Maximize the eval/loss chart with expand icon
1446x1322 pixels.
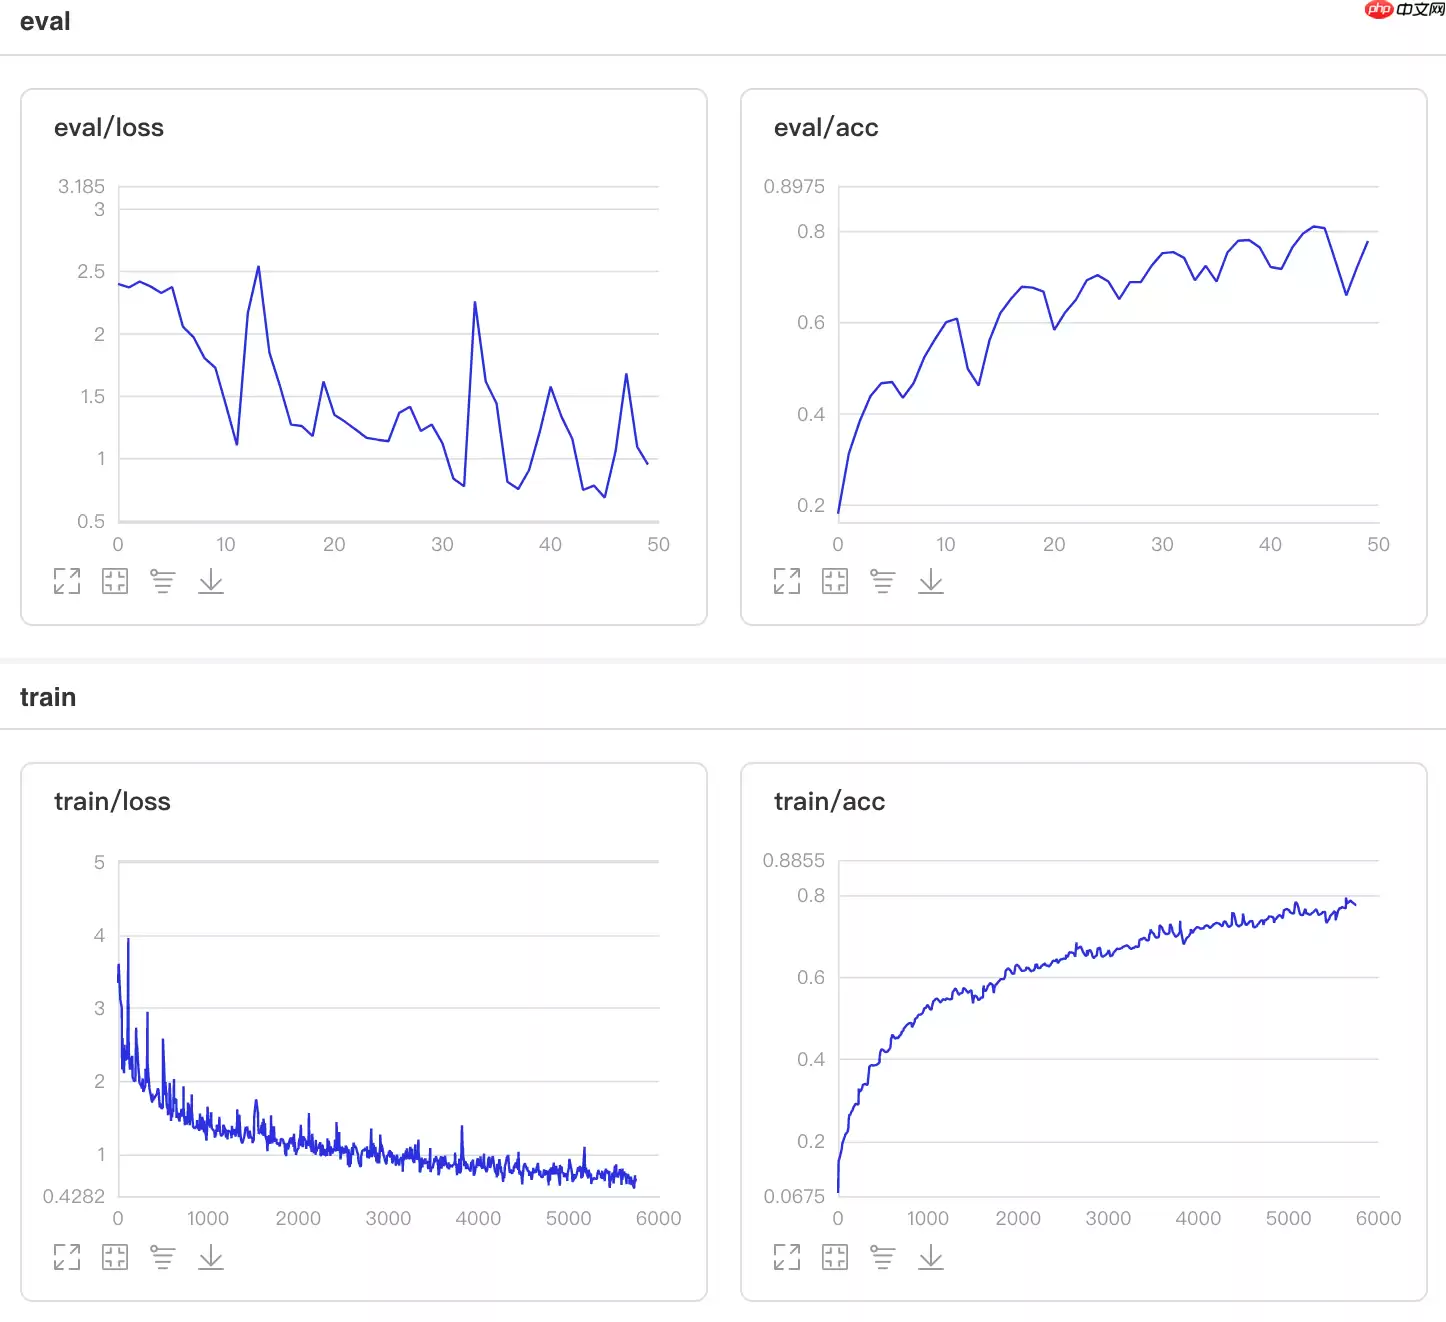(67, 581)
